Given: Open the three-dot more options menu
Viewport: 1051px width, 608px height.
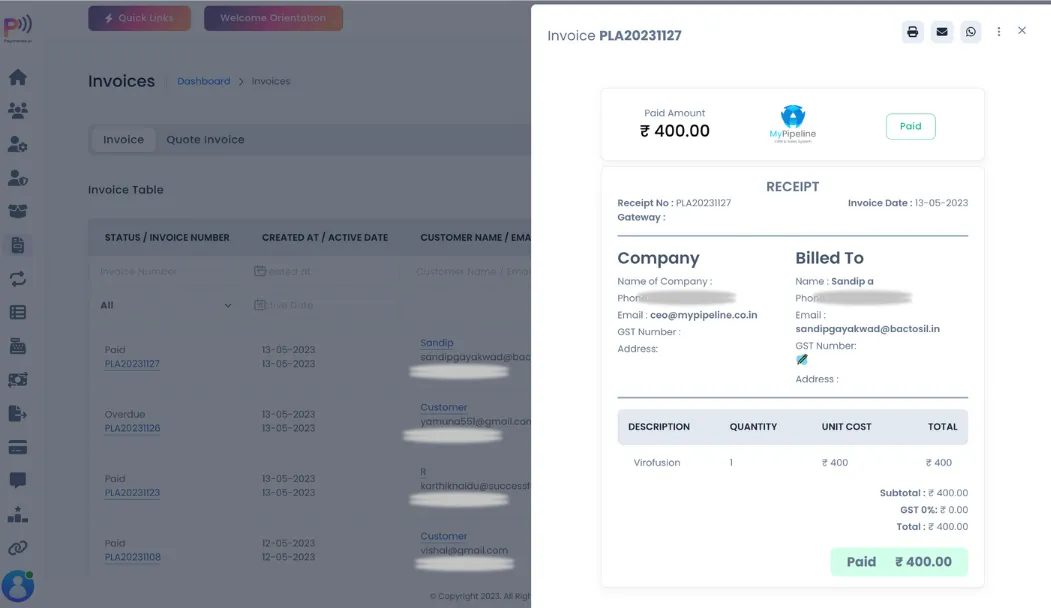Looking at the screenshot, I should pyautogui.click(x=998, y=32).
